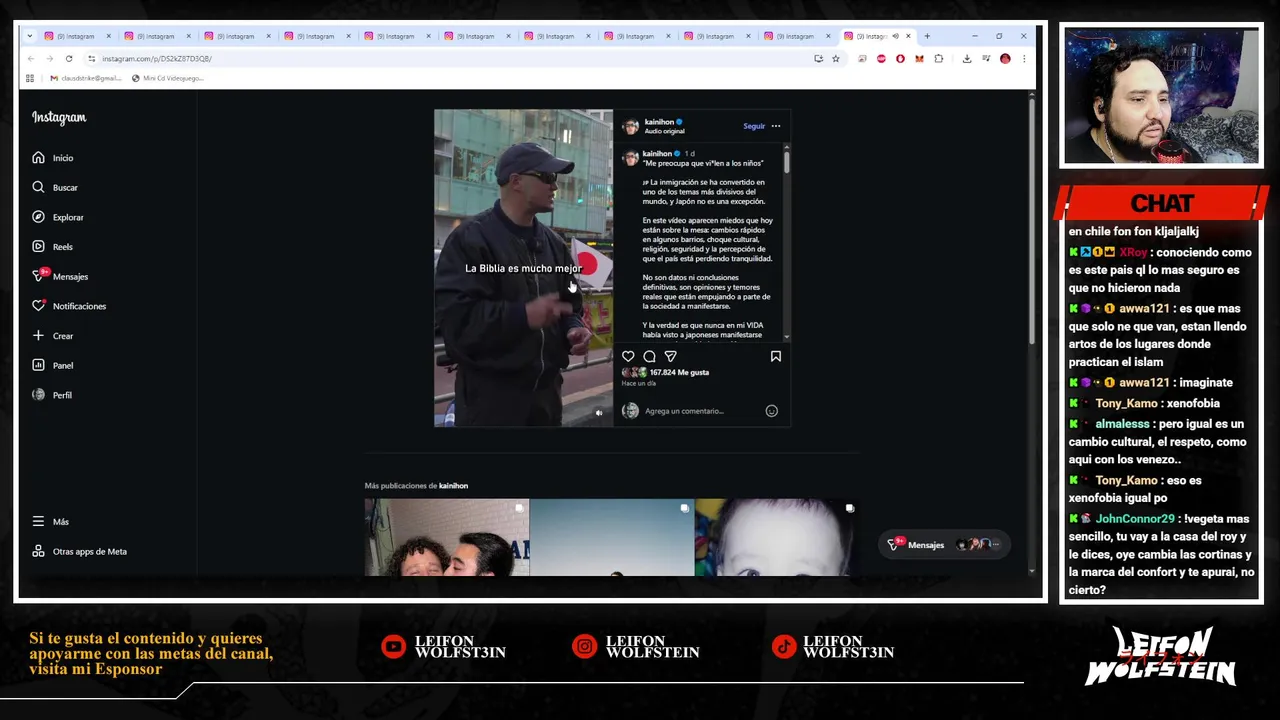This screenshot has height=720, width=1280.
Task: Open post more options three dots
Action: point(775,126)
